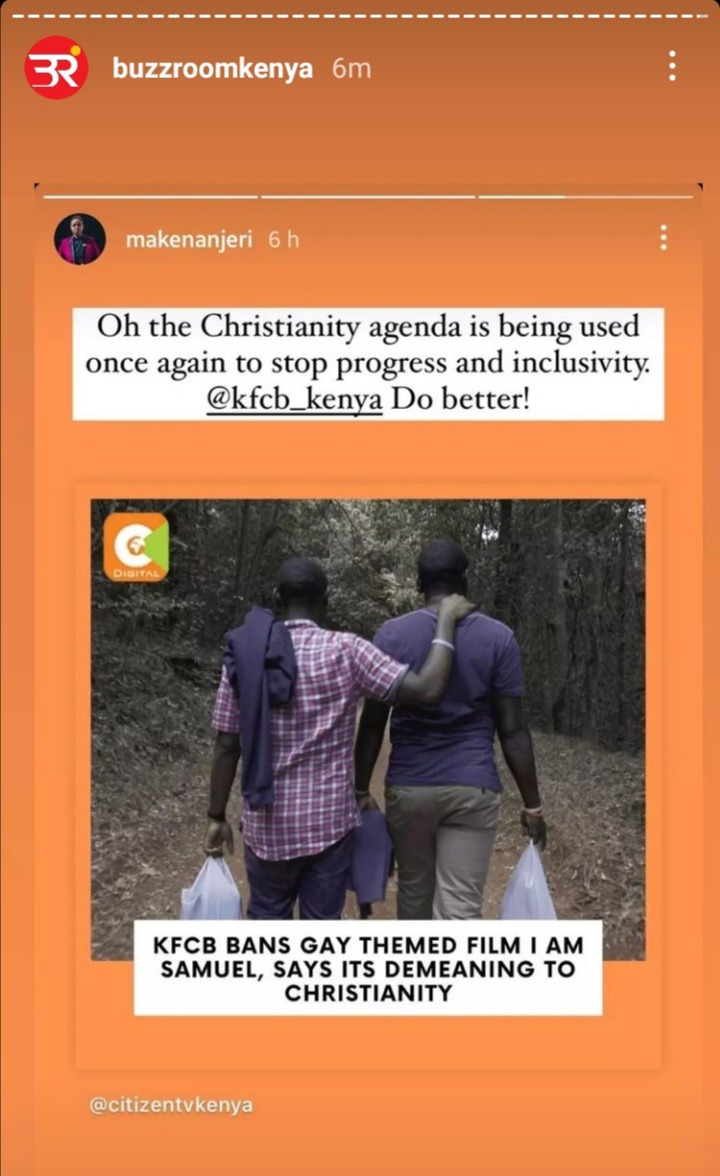
Task: Open the I Am Samuel film photo
Action: [368, 729]
